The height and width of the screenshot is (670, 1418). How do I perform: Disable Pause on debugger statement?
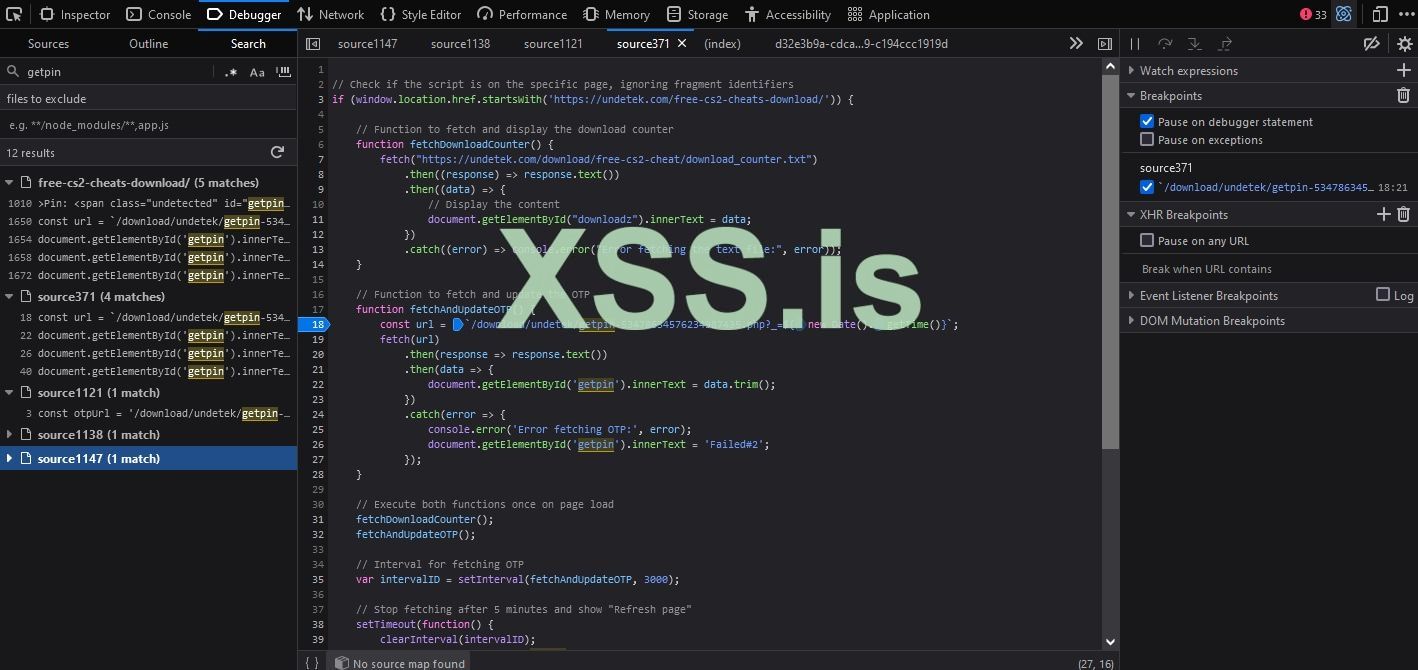coord(1147,121)
